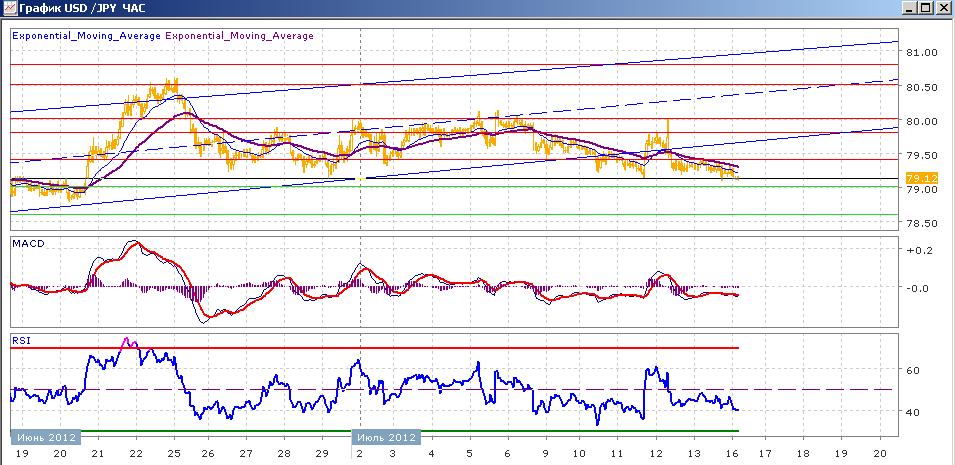Click date 9 on the time axis
This screenshot has height=465, width=955.
pyautogui.click(x=546, y=454)
